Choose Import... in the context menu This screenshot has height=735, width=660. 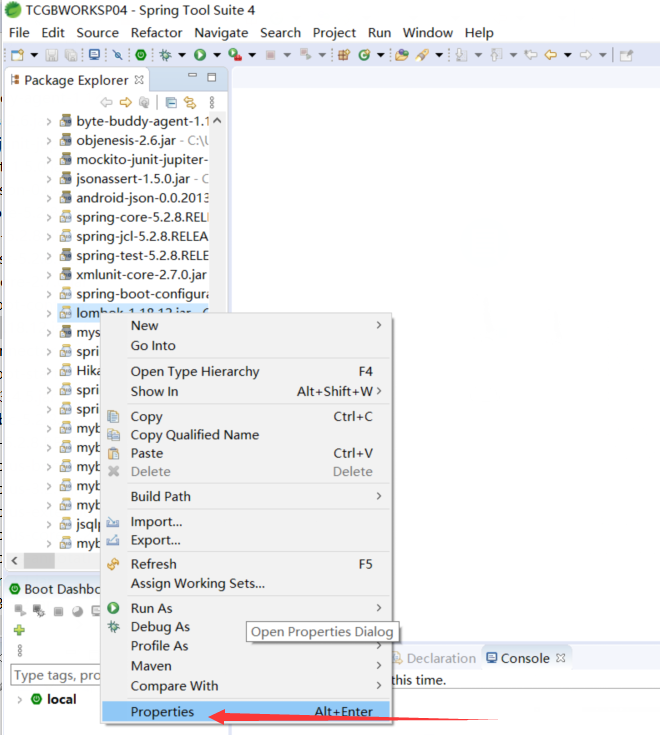(x=246, y=522)
